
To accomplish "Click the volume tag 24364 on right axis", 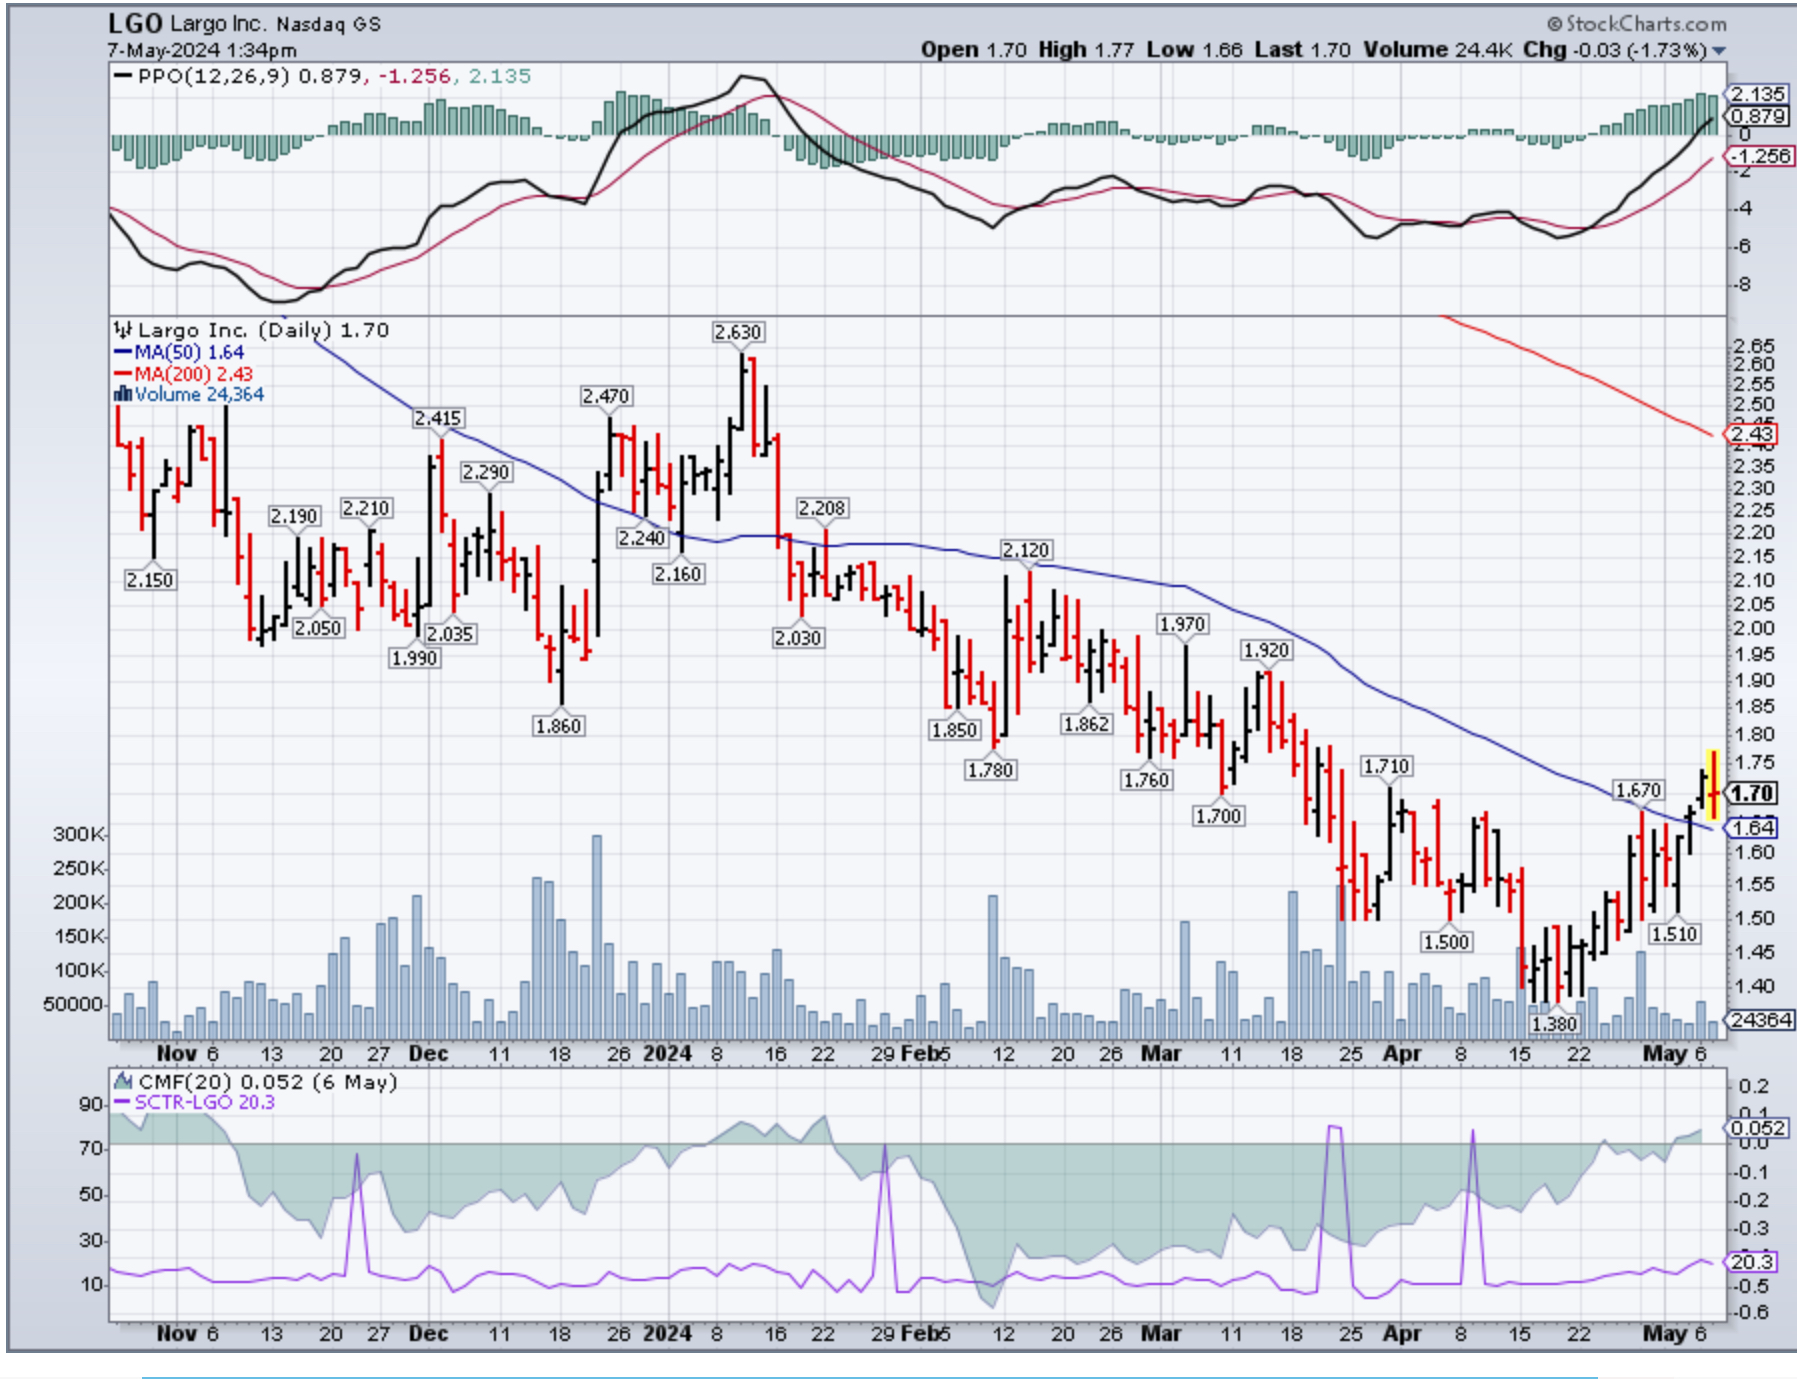I will [x=1761, y=1019].
